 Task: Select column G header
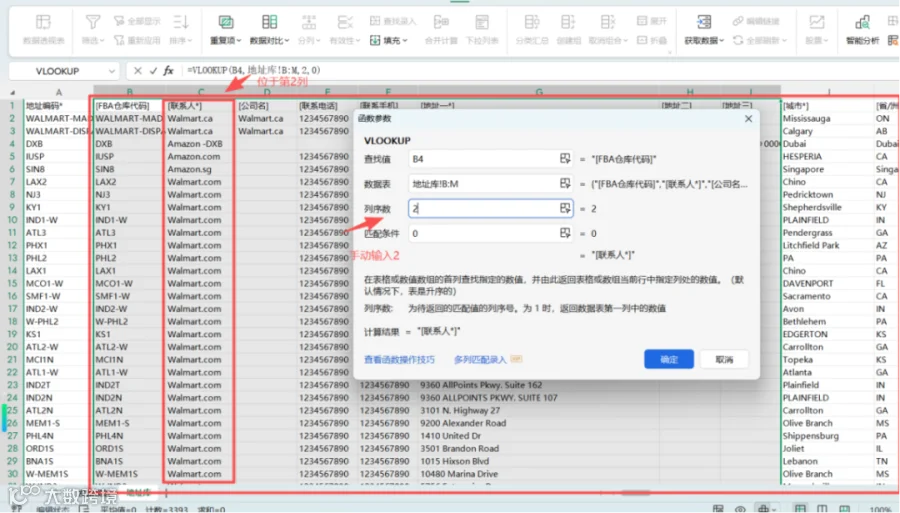538,92
